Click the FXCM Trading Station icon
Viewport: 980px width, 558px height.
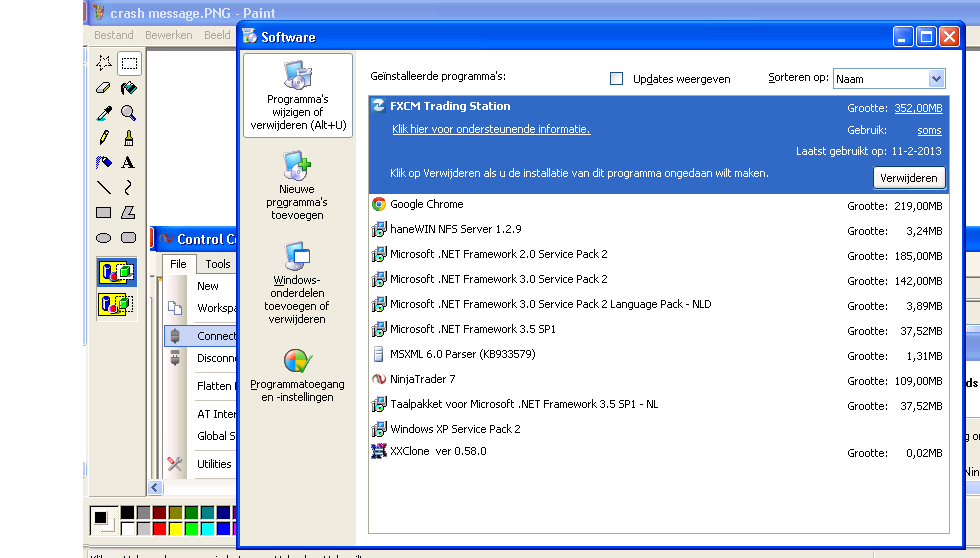pos(379,106)
